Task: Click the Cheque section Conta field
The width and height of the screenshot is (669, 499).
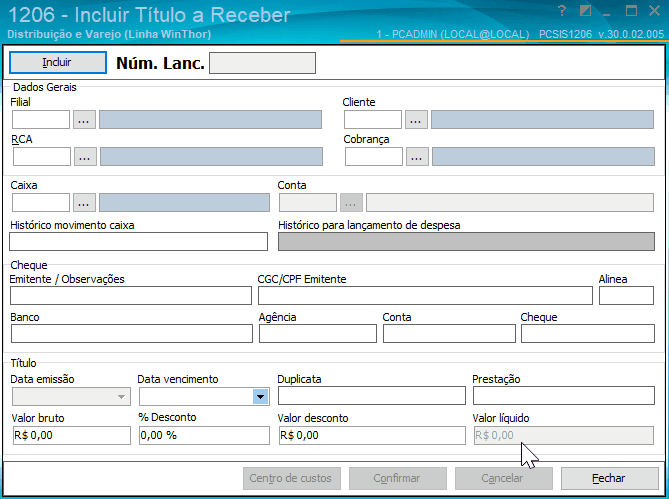Action: [449, 334]
